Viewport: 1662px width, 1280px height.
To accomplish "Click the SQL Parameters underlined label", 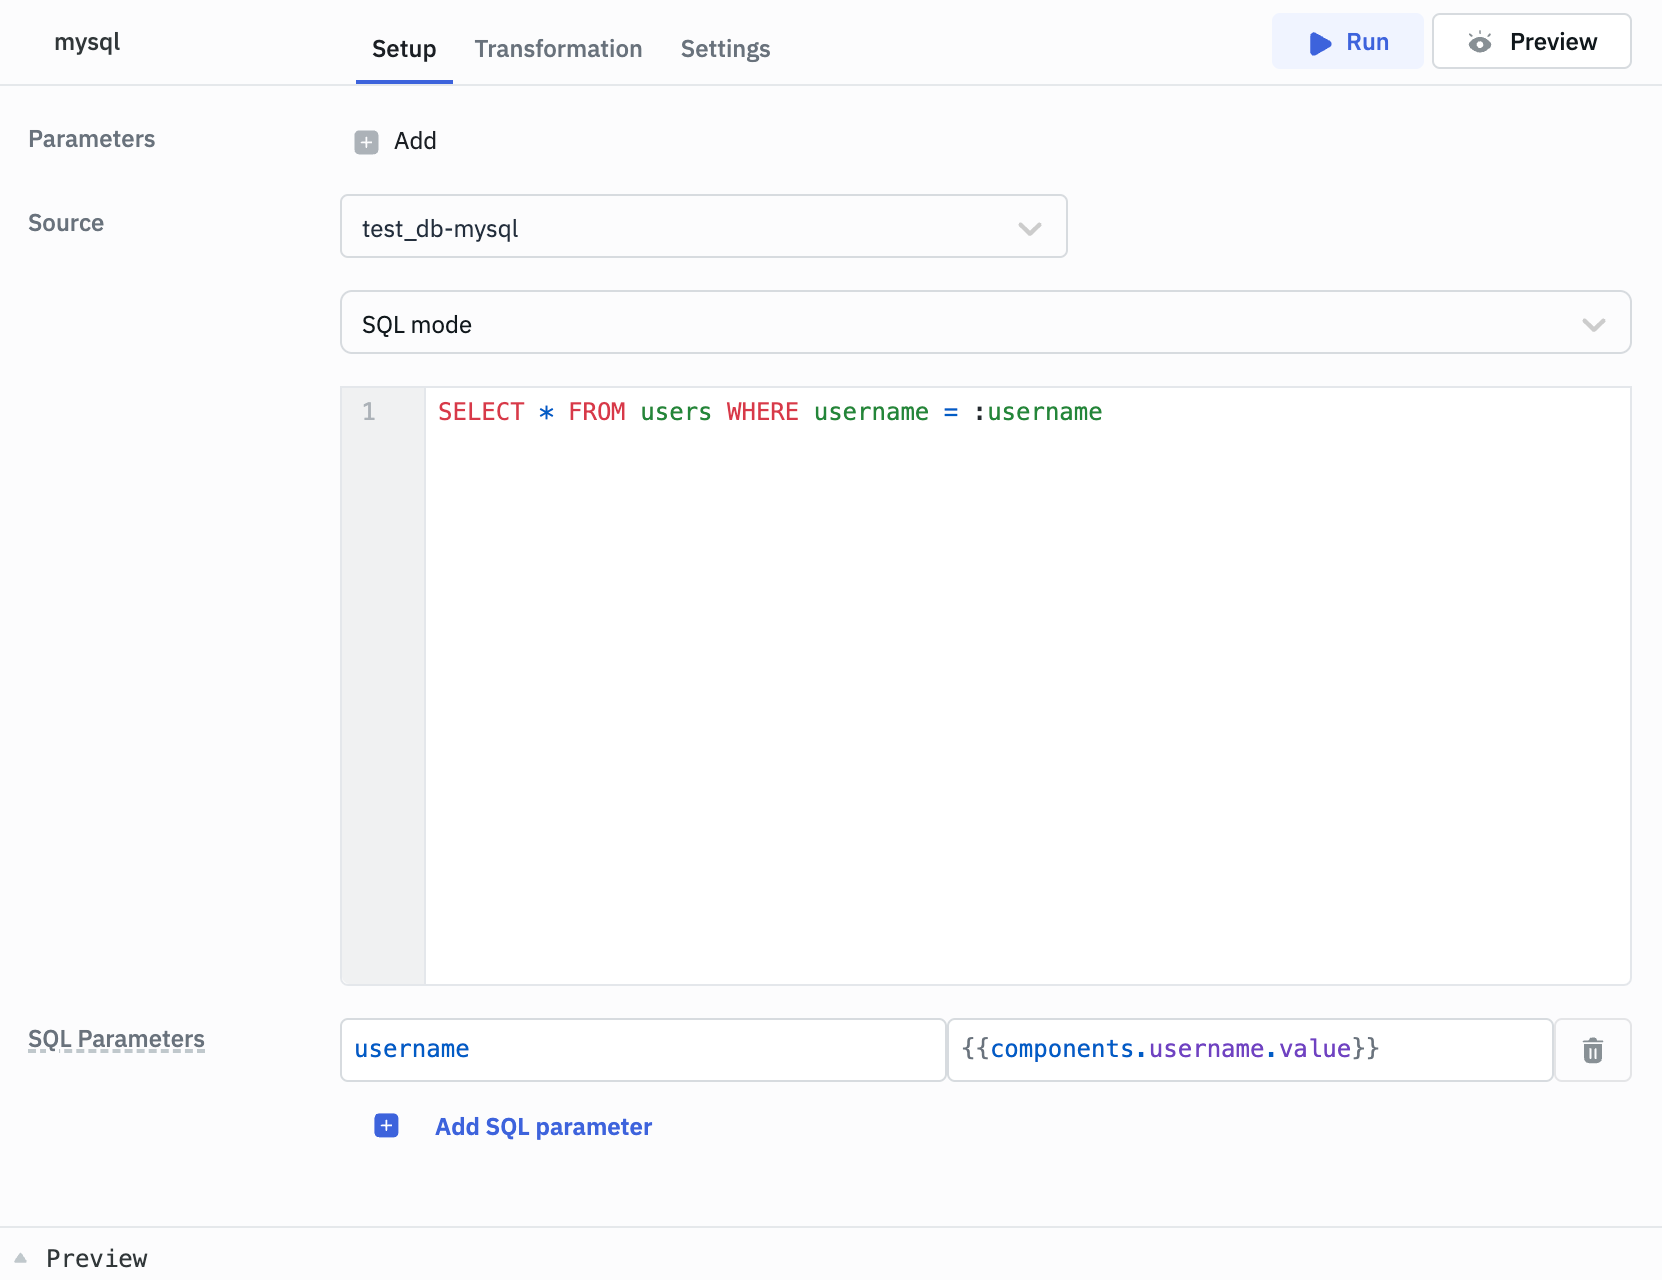I will 116,1039.
